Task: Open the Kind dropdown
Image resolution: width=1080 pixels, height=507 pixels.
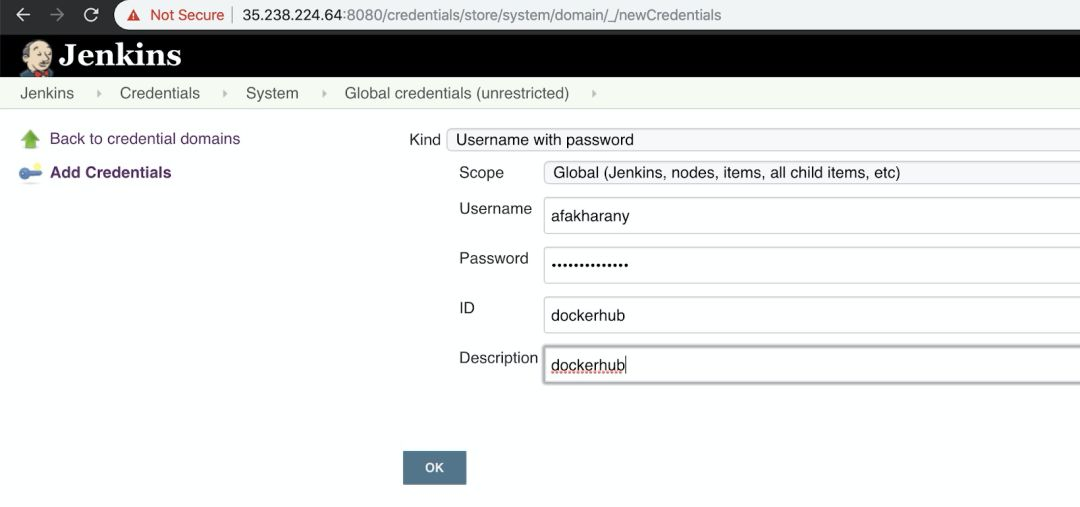Action: 762,140
